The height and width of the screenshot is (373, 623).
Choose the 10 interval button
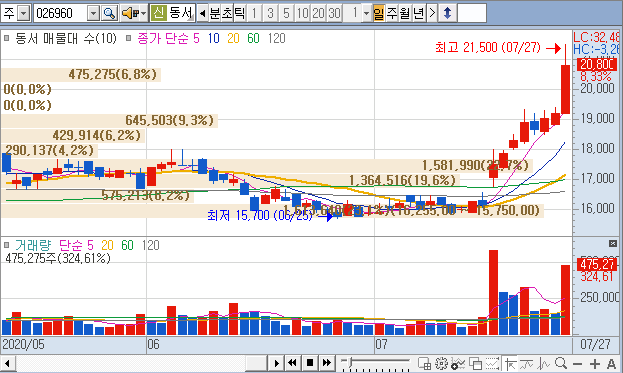click(302, 13)
